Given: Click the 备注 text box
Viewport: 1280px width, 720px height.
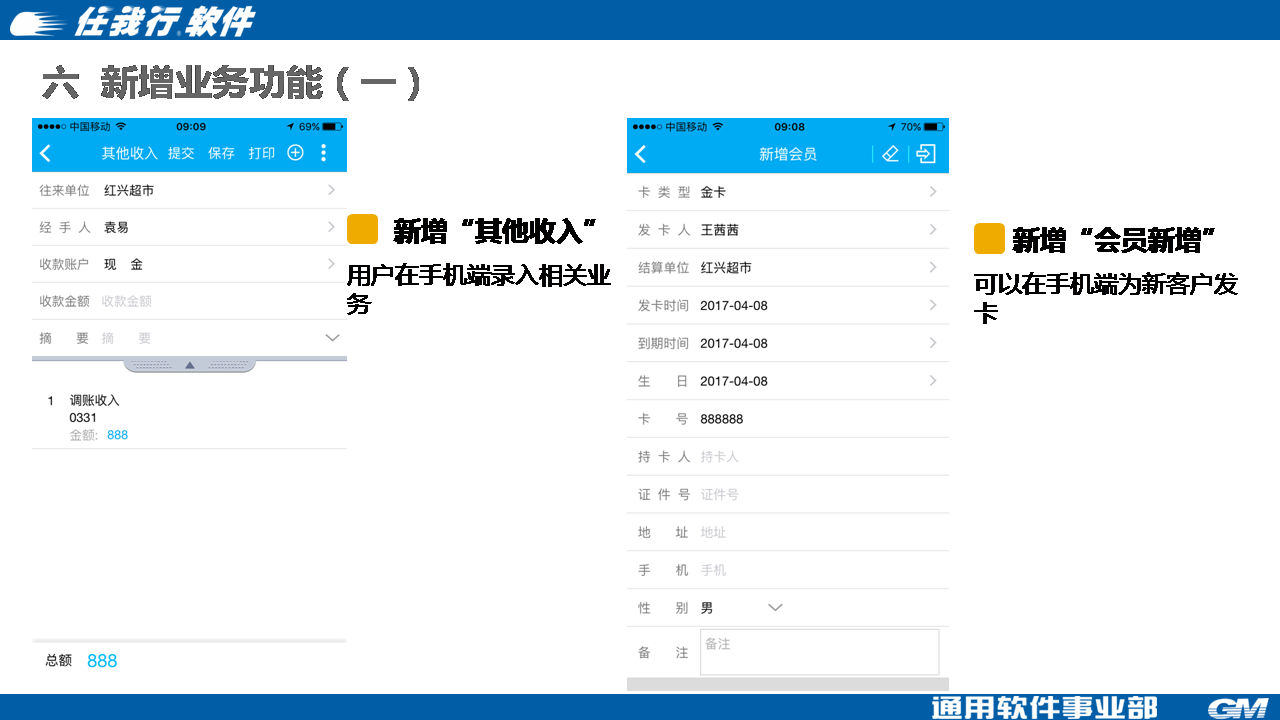Looking at the screenshot, I should pyautogui.click(x=819, y=652).
